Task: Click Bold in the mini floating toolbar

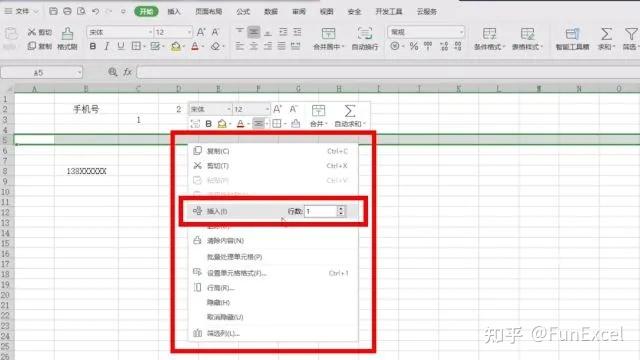Action: 209,124
